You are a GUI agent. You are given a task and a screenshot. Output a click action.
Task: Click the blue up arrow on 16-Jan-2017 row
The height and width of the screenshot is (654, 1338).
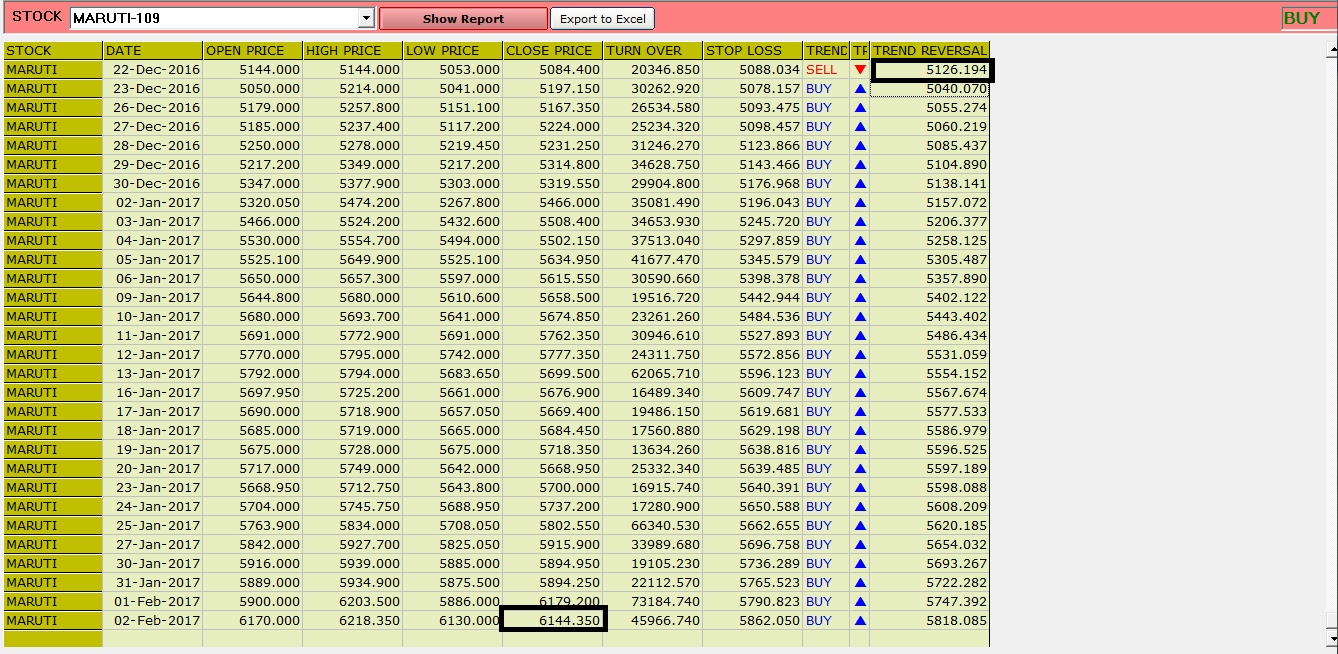pyautogui.click(x=860, y=393)
